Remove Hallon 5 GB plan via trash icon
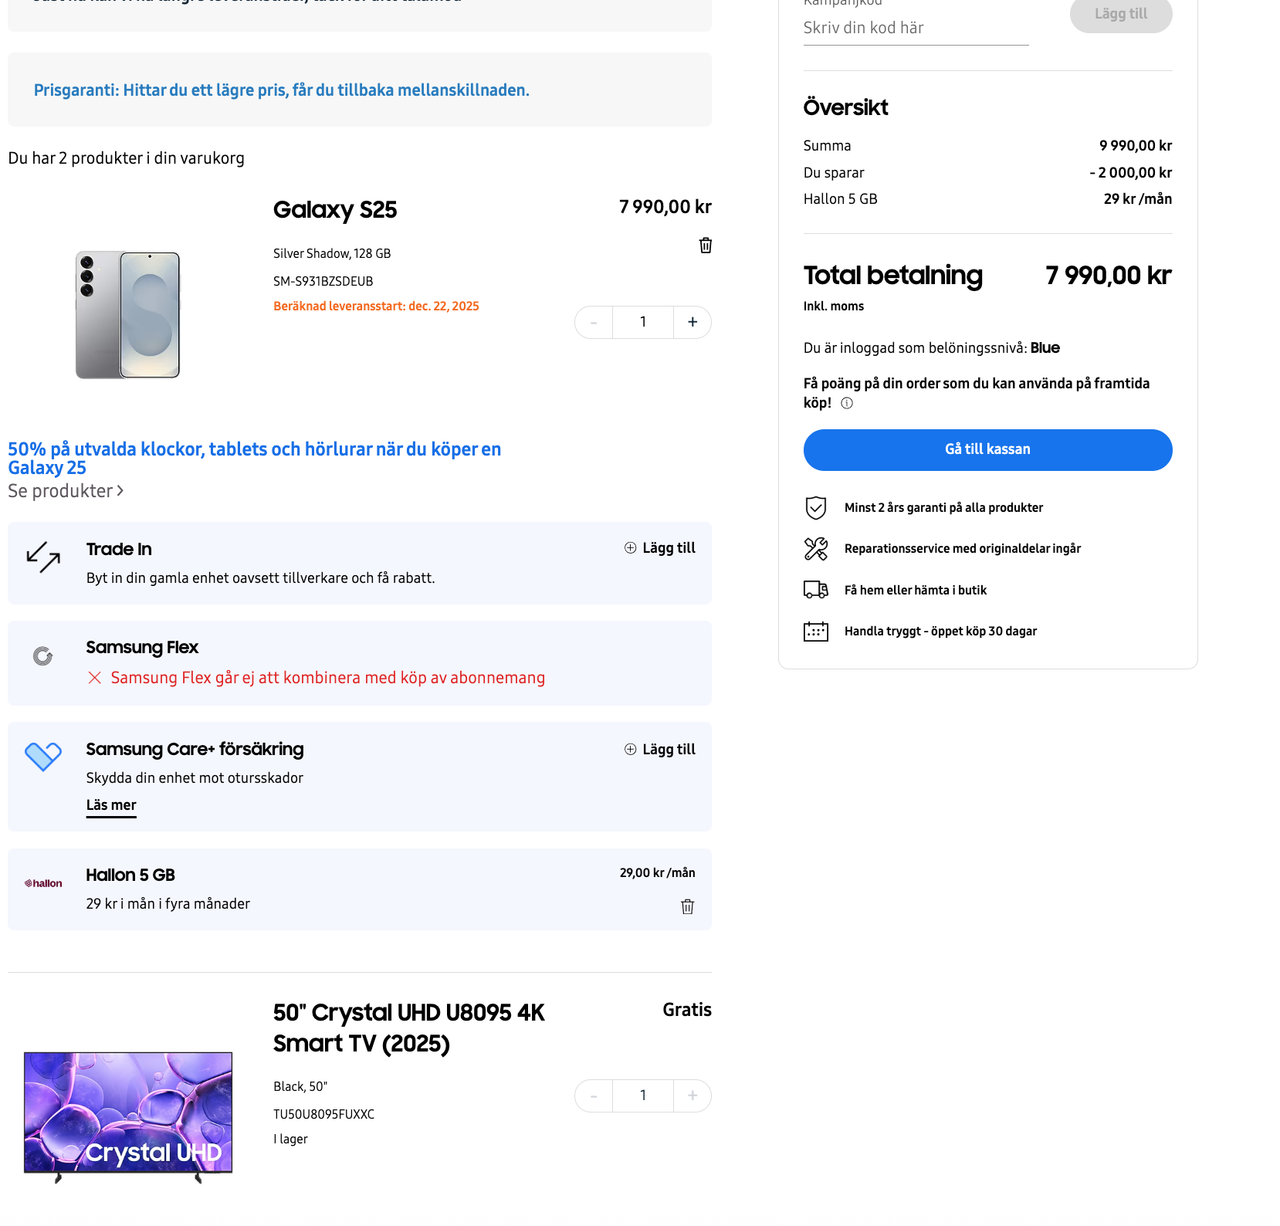Image resolution: width=1280 pixels, height=1226 pixels. [687, 907]
